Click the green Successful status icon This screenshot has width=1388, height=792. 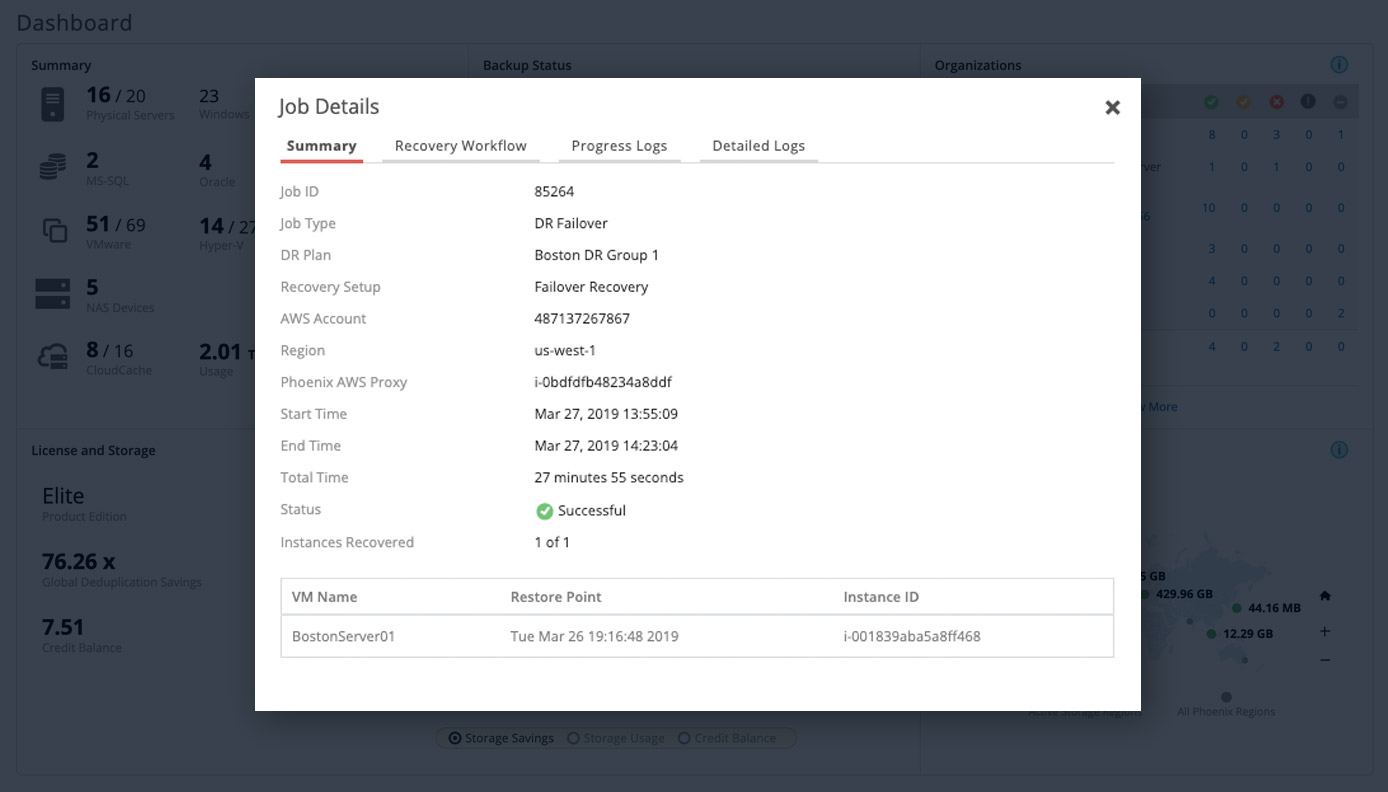point(544,511)
